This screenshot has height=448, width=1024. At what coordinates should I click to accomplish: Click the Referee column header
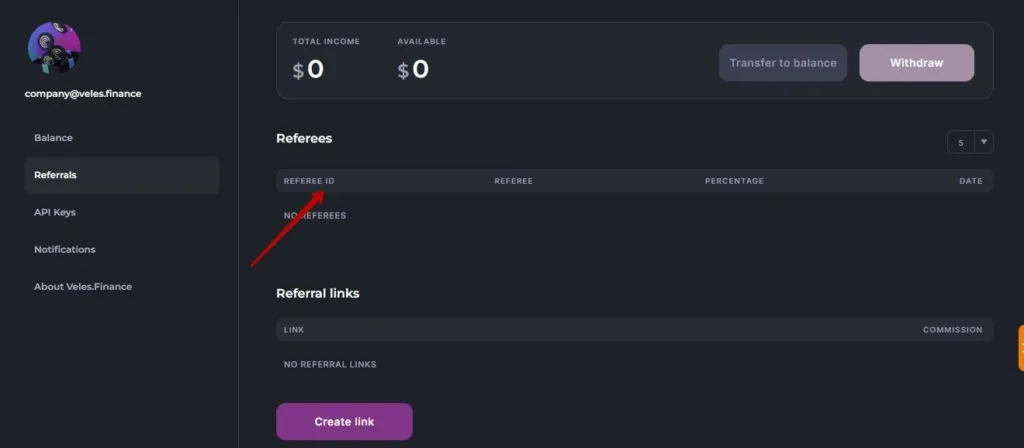pyautogui.click(x=513, y=181)
